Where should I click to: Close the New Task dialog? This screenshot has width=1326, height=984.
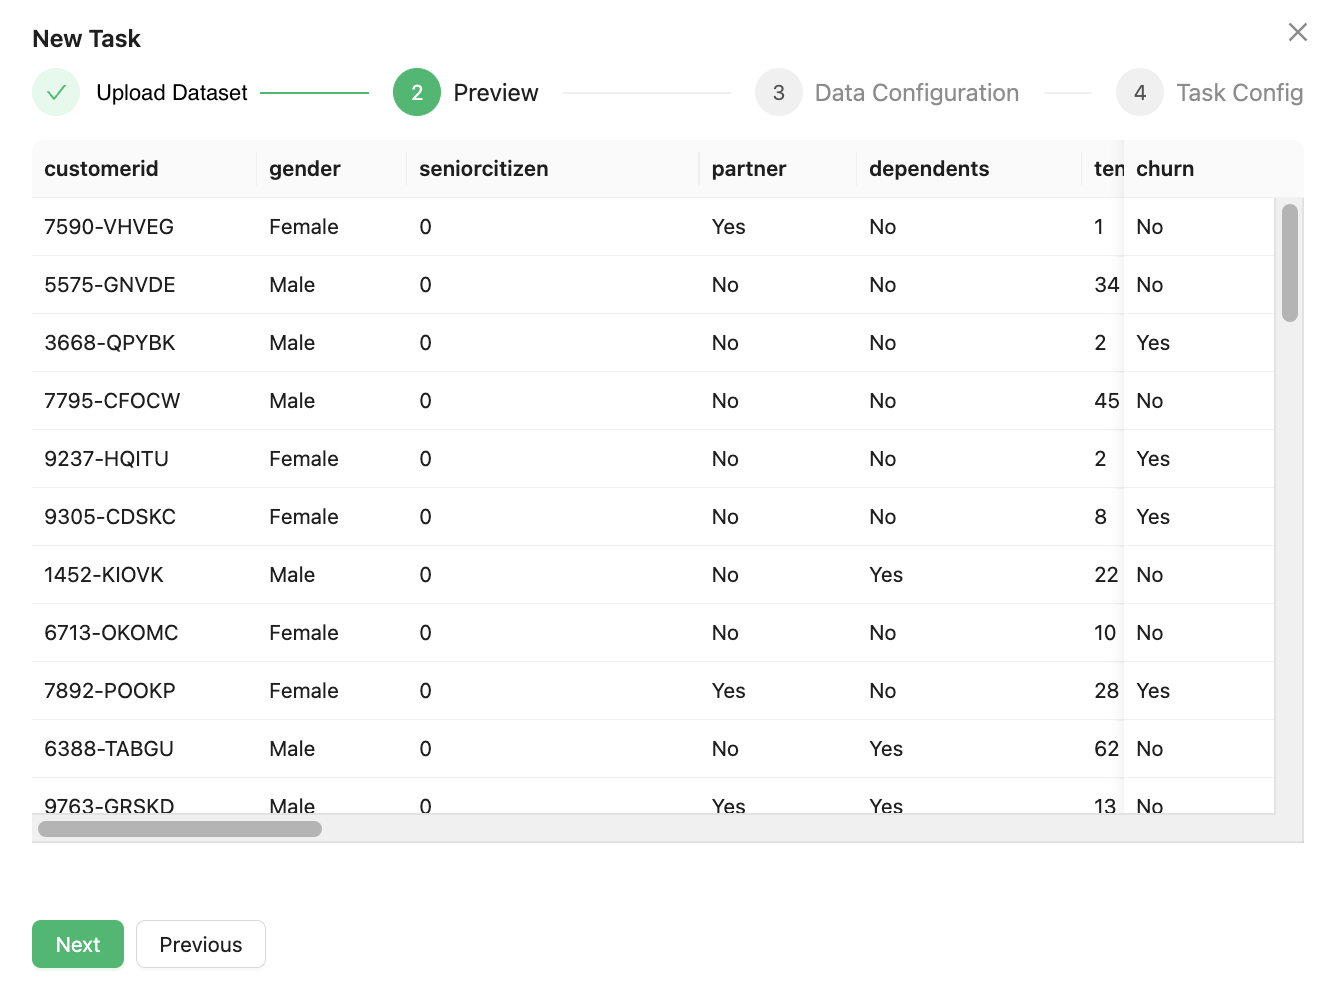point(1297,32)
